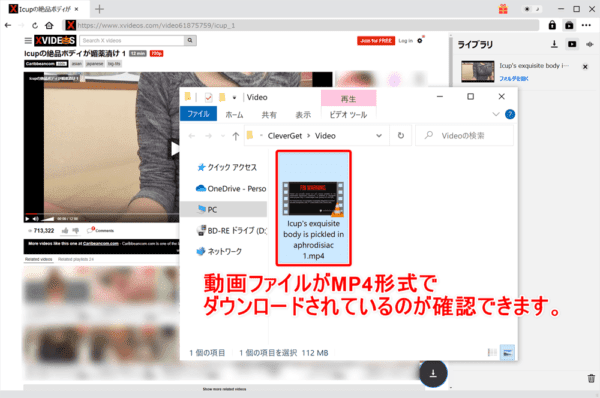Open the Comments link below the player
600x398 pixels.
point(101,230)
